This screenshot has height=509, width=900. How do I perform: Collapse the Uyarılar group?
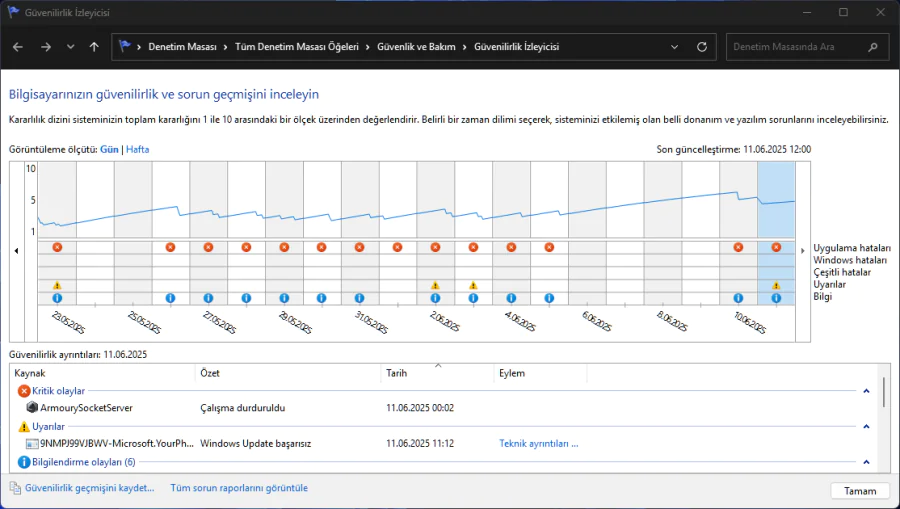tap(866, 426)
